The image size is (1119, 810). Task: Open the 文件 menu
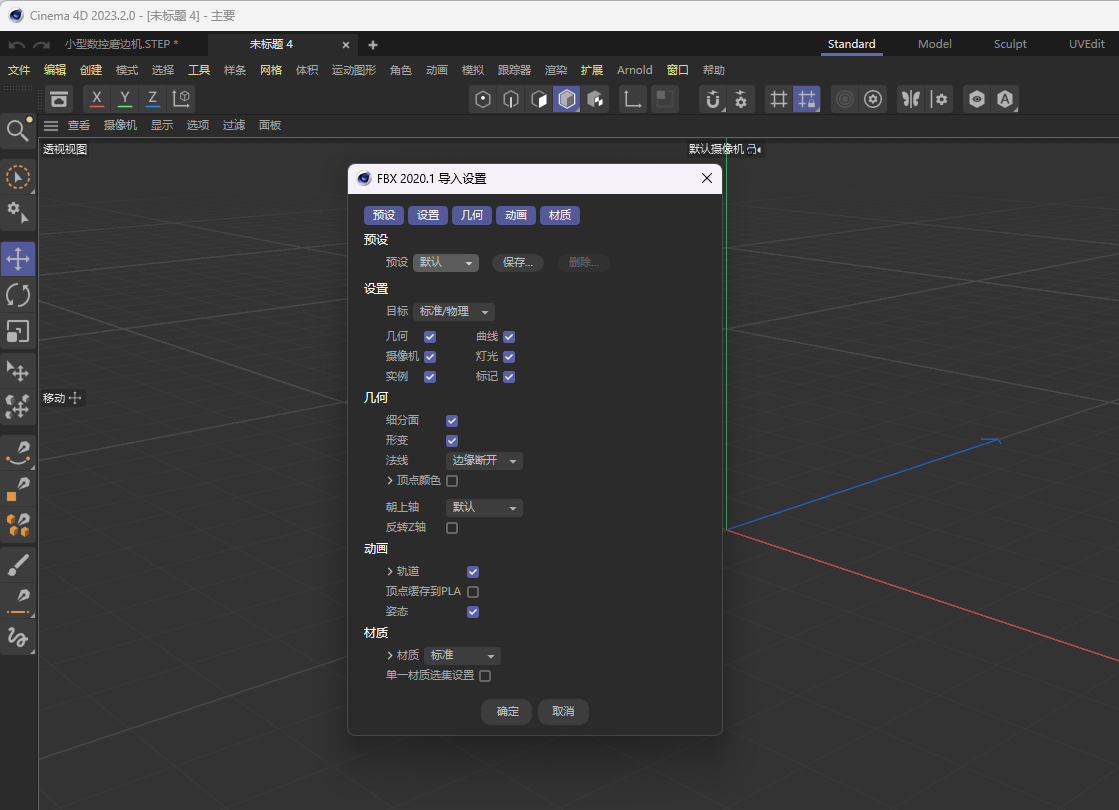pyautogui.click(x=19, y=70)
